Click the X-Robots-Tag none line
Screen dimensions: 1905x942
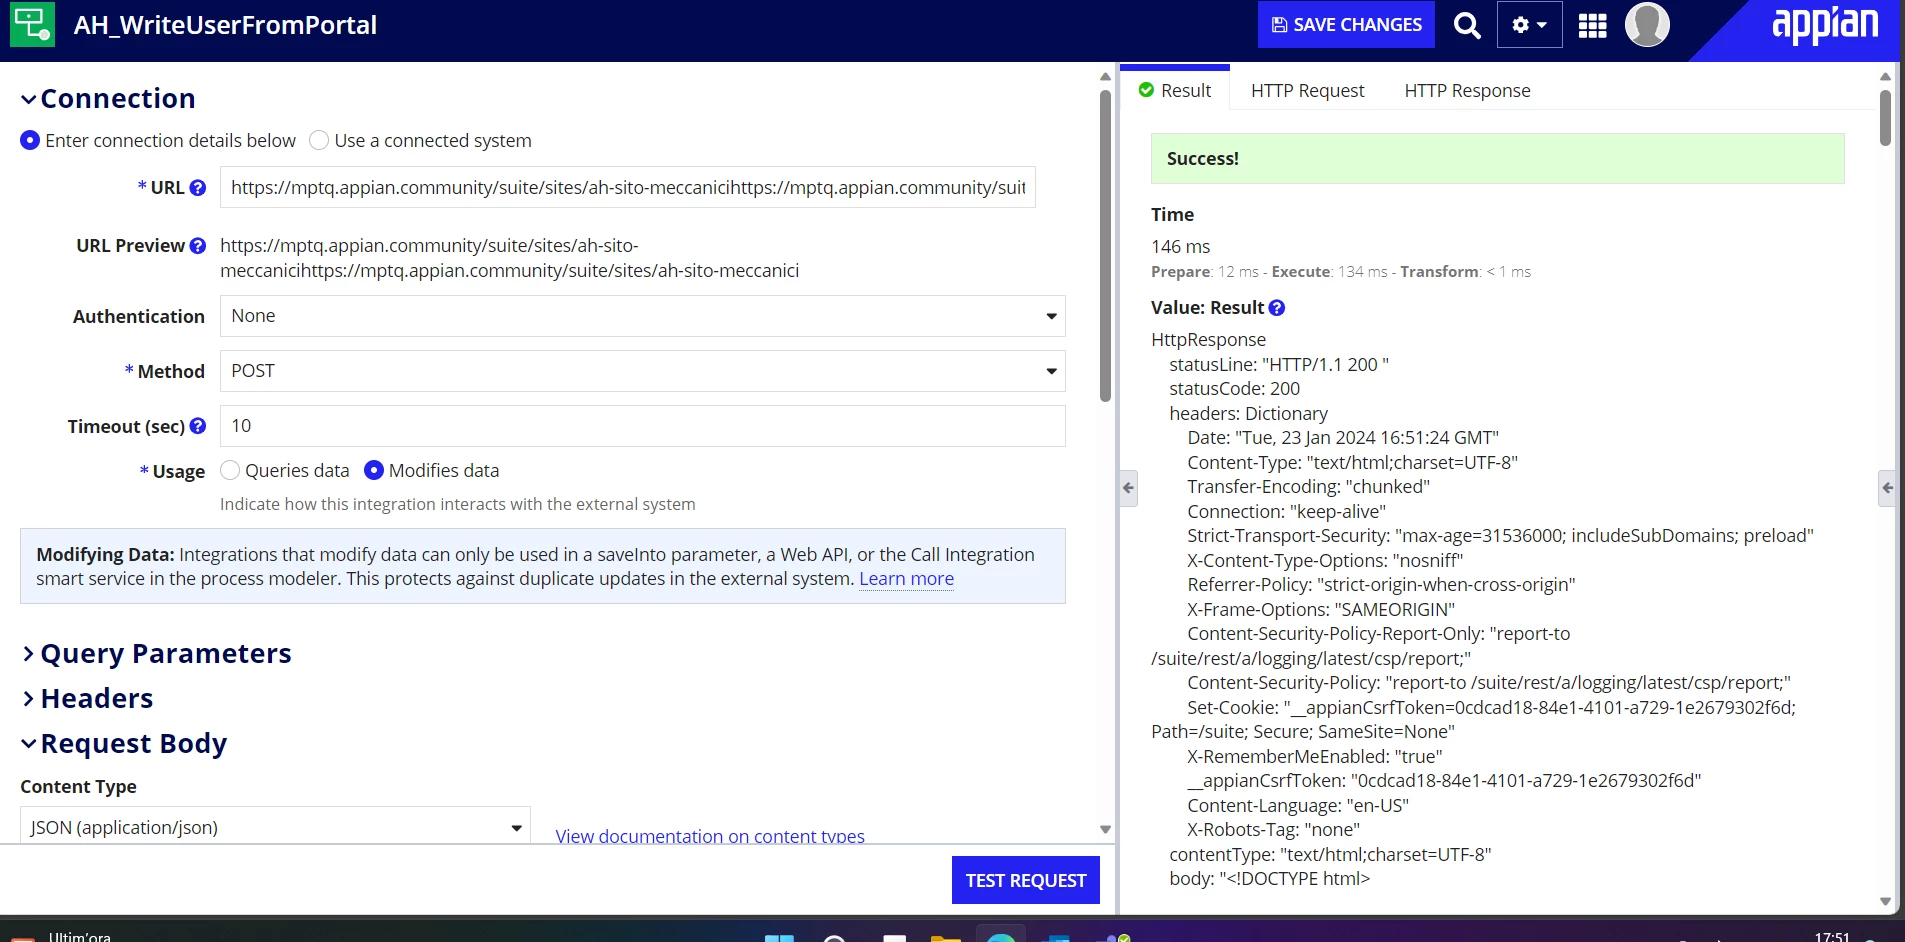1273,830
